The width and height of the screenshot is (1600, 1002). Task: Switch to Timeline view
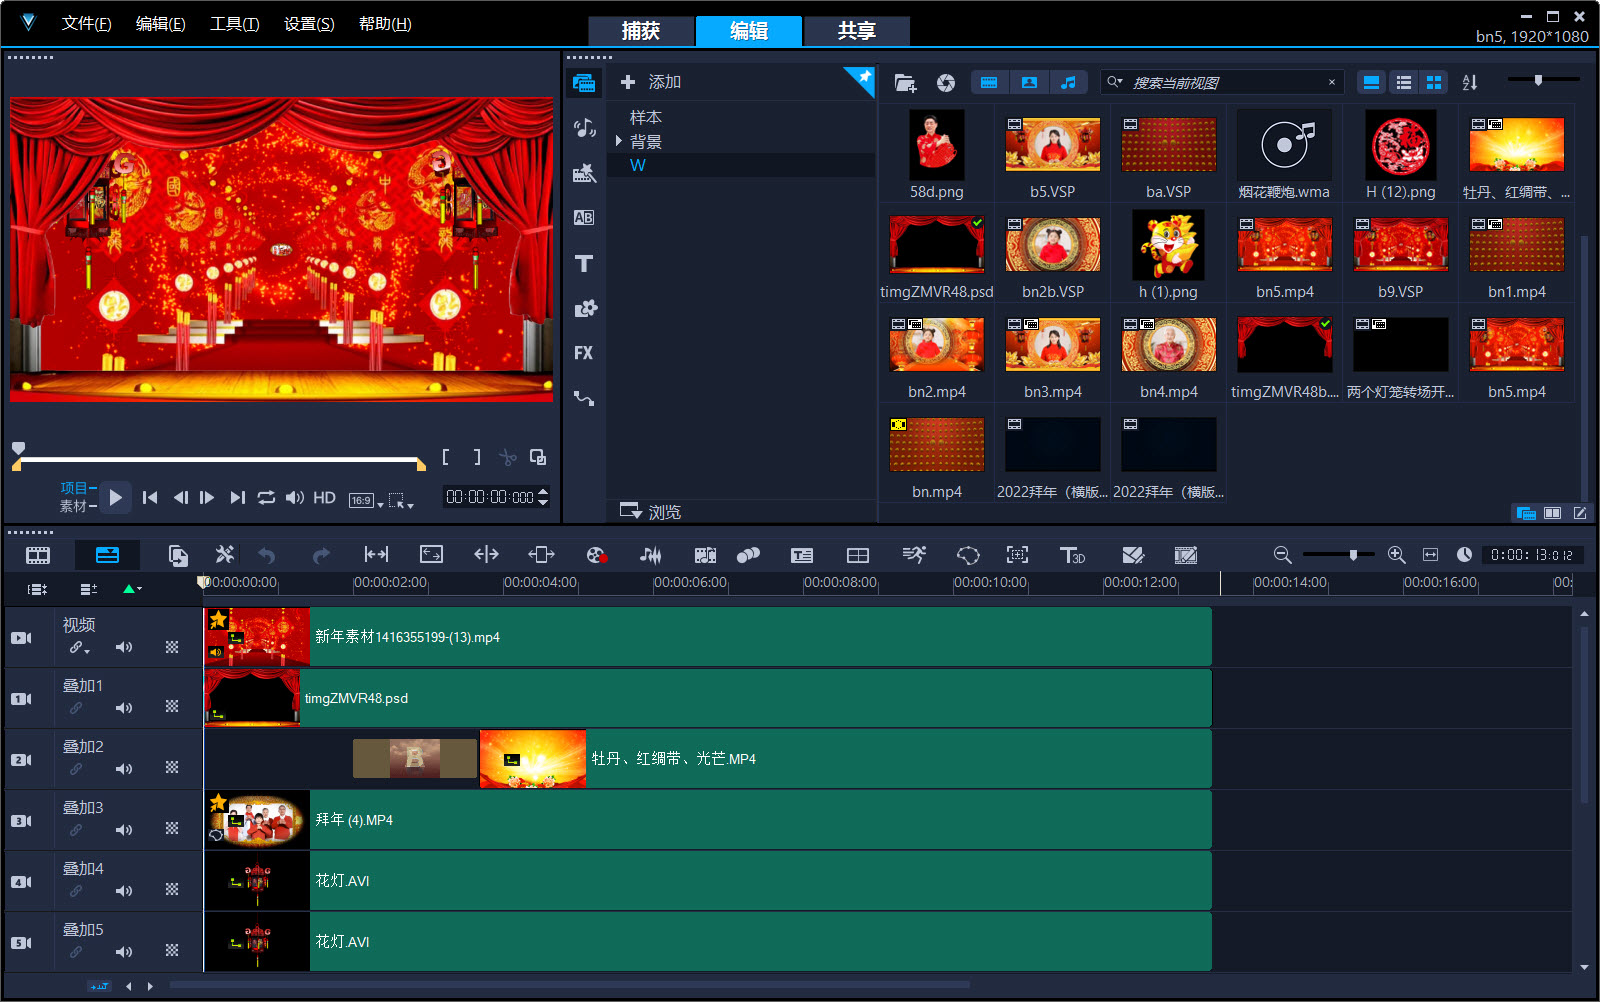point(107,555)
